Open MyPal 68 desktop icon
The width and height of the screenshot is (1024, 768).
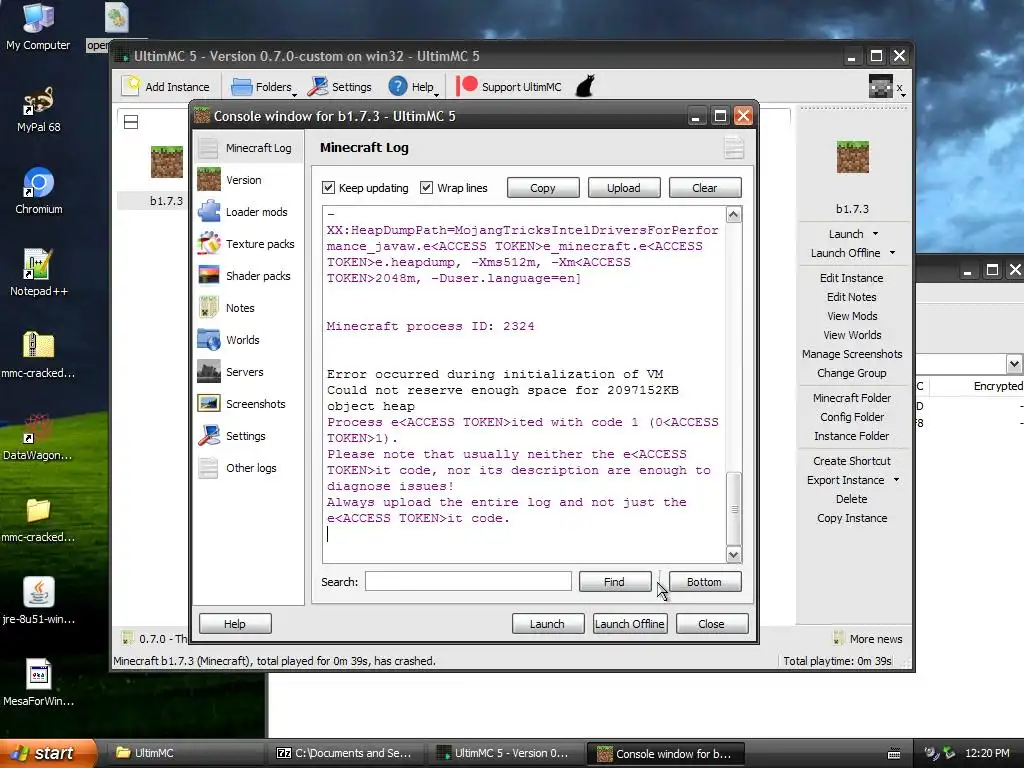38,110
